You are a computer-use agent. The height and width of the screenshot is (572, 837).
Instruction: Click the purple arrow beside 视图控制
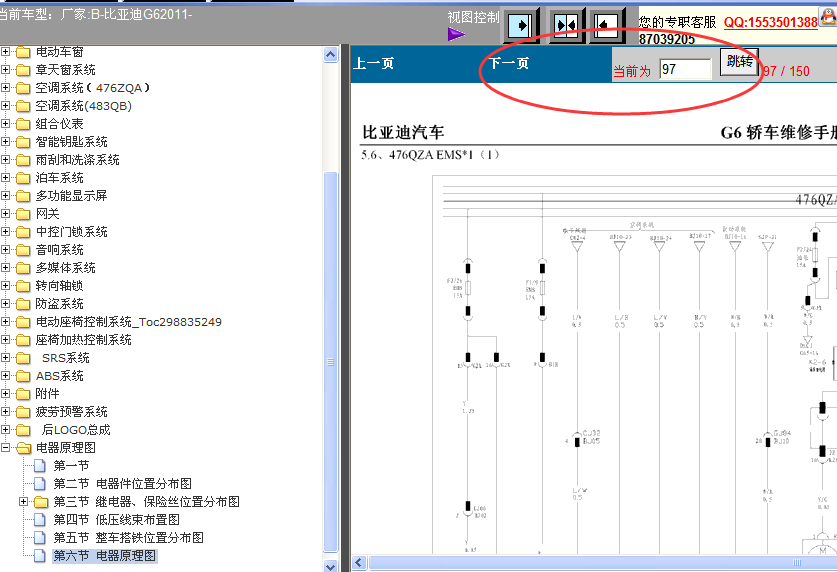(456, 35)
